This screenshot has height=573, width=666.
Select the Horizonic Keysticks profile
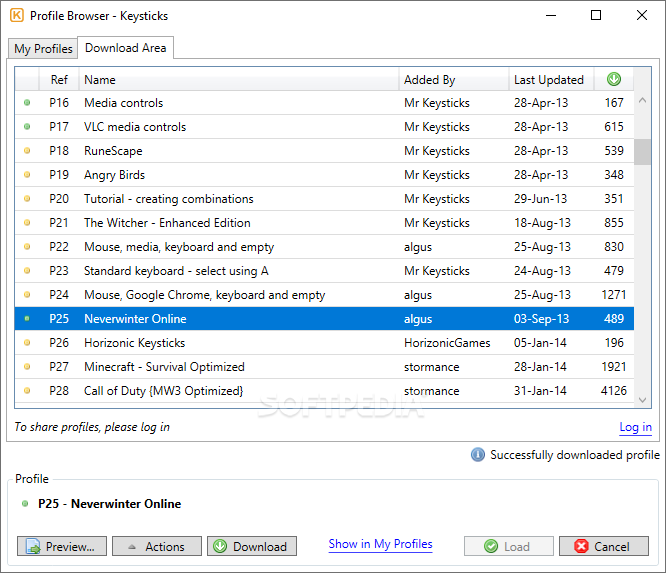point(135,343)
